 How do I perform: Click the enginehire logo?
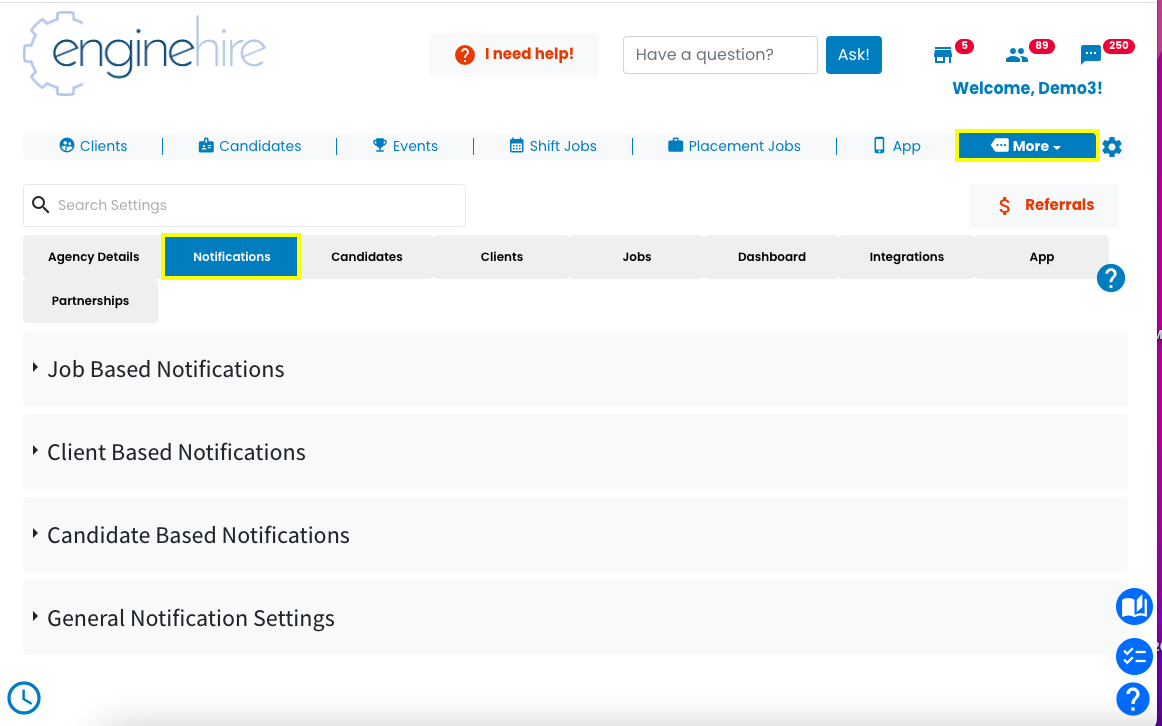[x=144, y=53]
